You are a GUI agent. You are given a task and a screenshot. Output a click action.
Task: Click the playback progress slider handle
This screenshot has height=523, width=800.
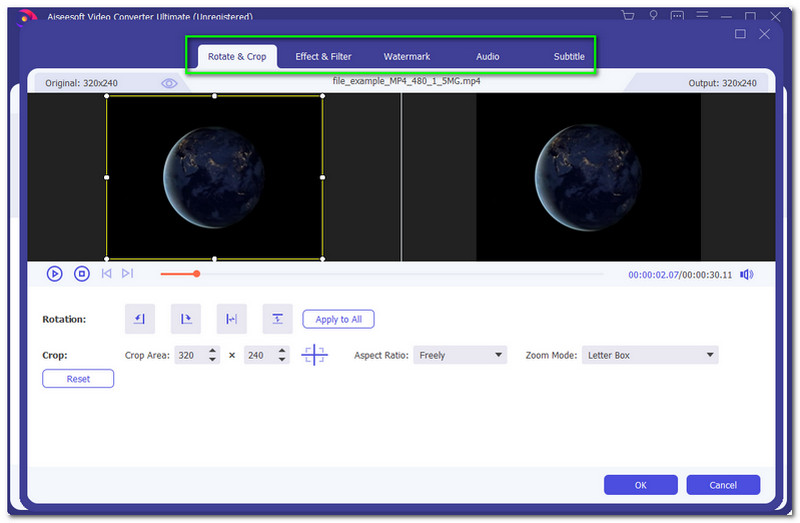tap(196, 274)
